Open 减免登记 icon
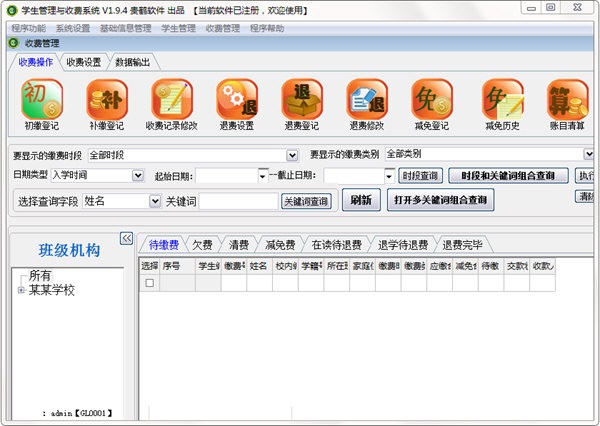Viewport: 600px width, 426px height. [x=432, y=100]
